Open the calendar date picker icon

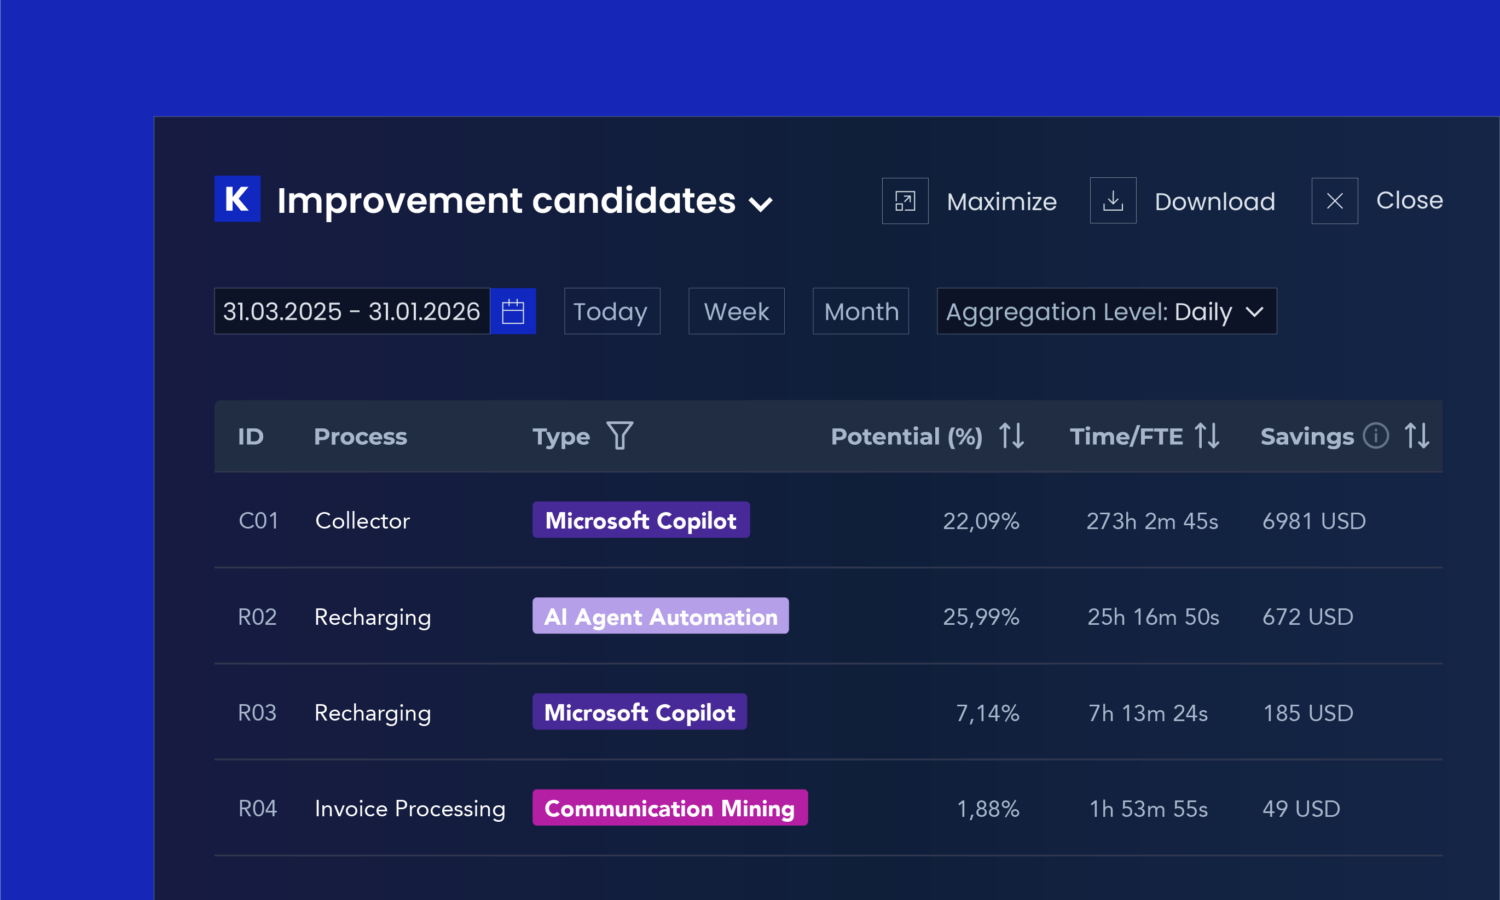[513, 311]
